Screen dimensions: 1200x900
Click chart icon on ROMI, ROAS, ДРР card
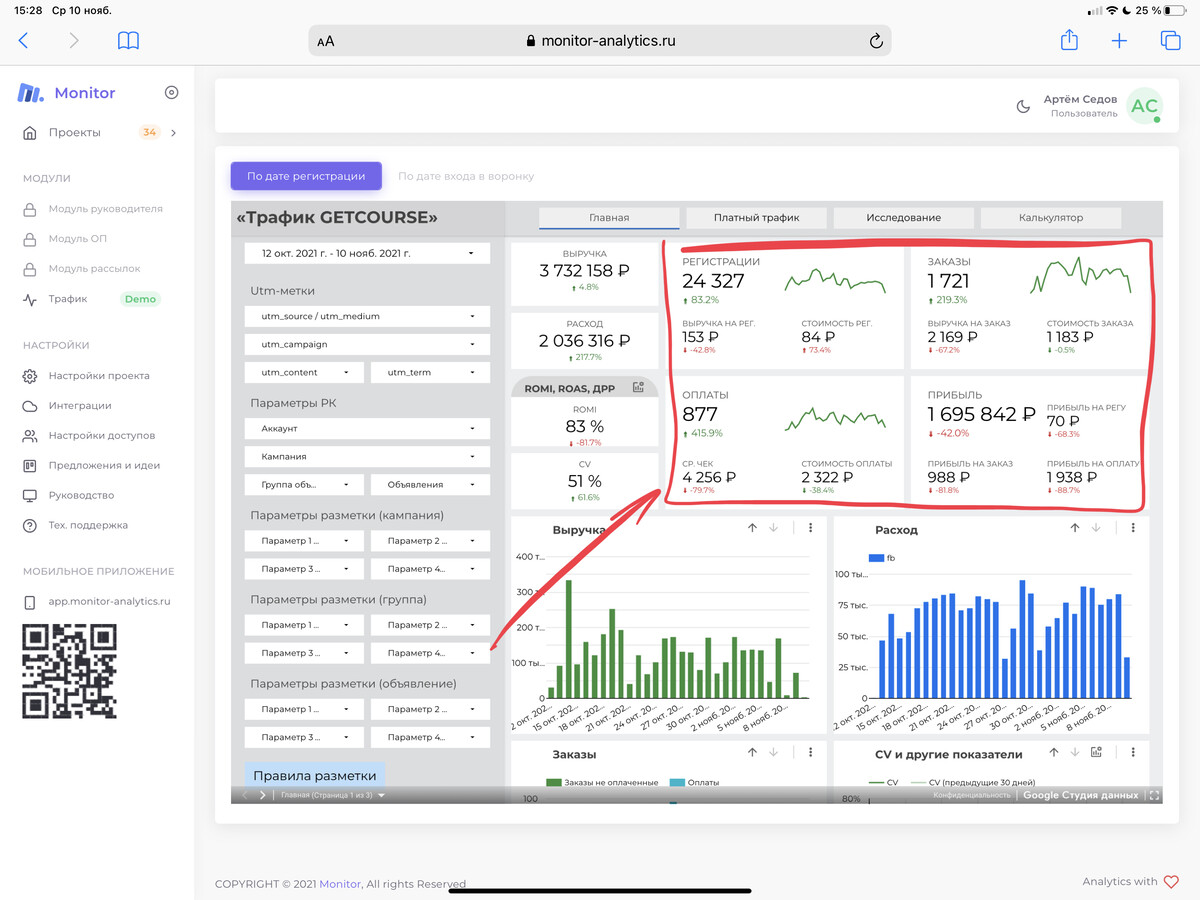[x=638, y=388]
